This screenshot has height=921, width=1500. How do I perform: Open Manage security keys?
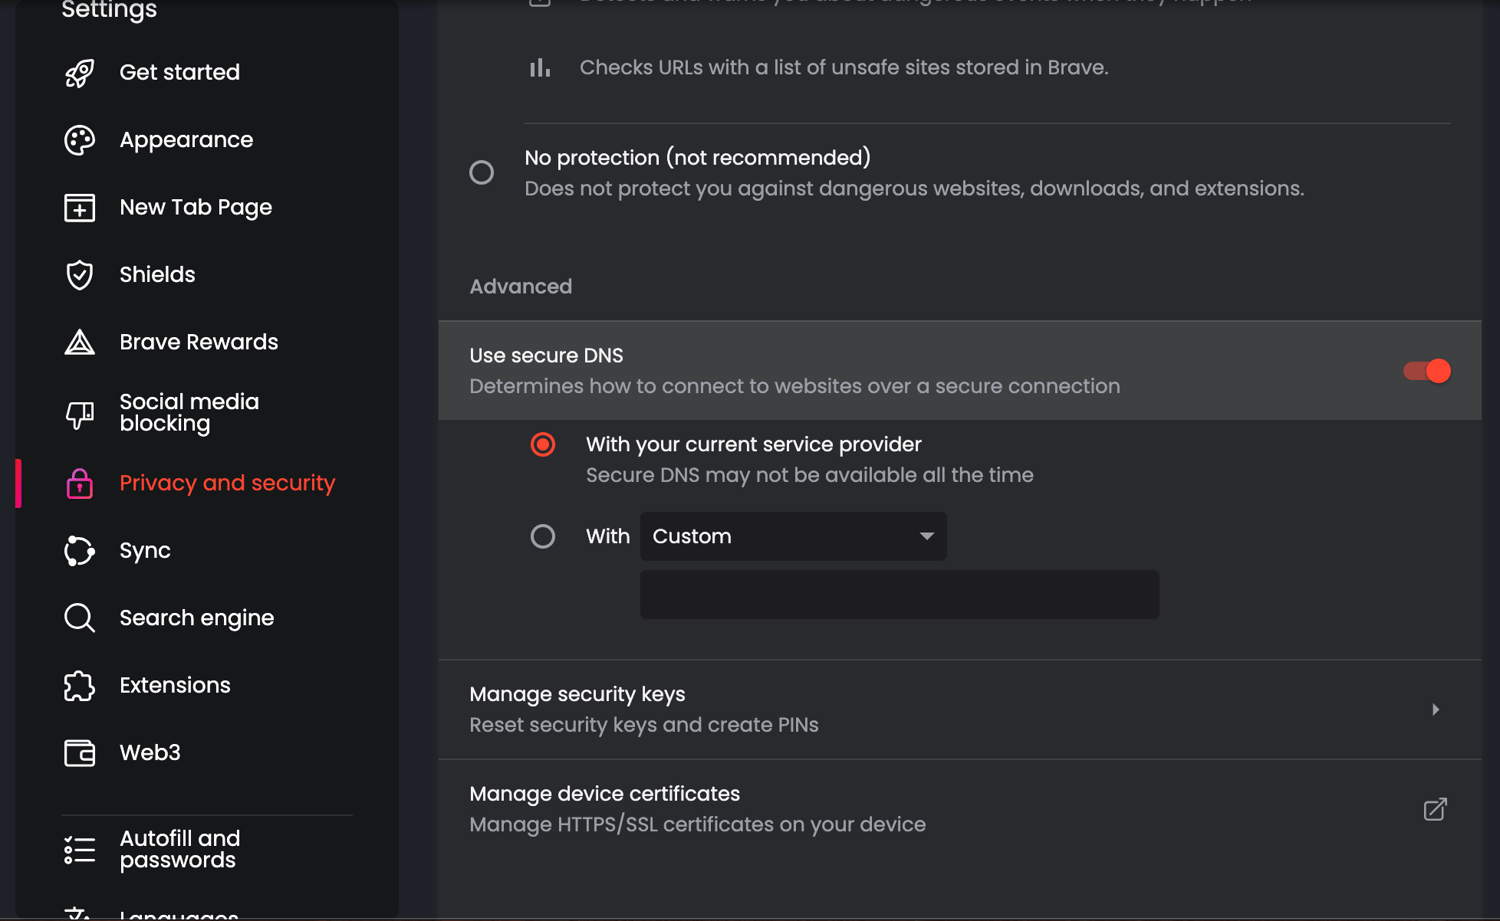click(960, 710)
